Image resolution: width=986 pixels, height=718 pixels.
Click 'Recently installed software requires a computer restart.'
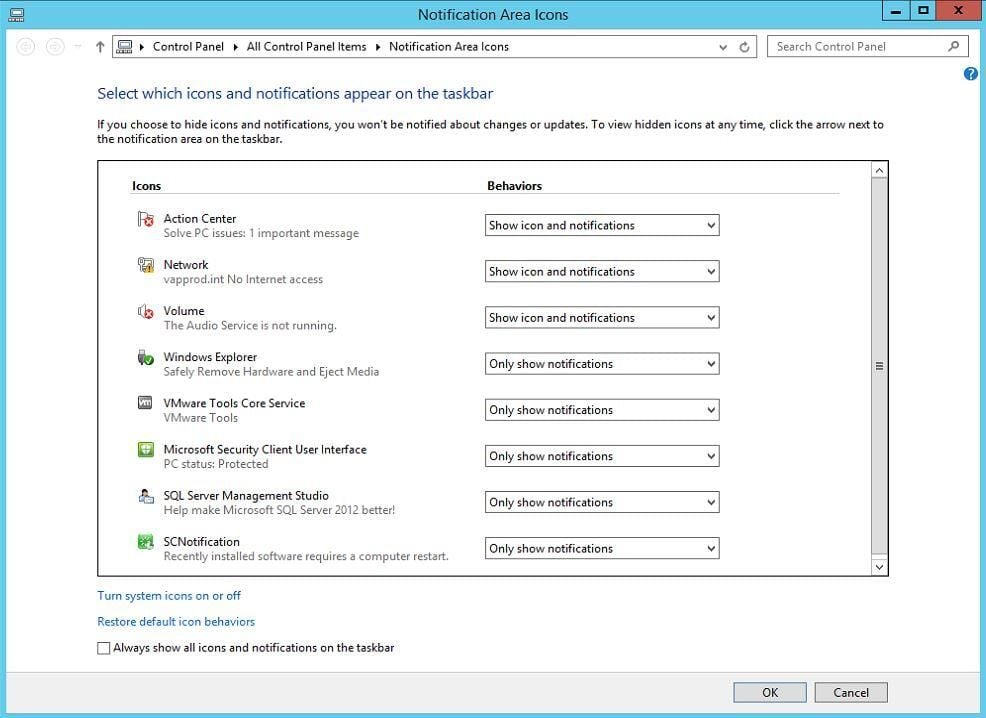[306, 556]
